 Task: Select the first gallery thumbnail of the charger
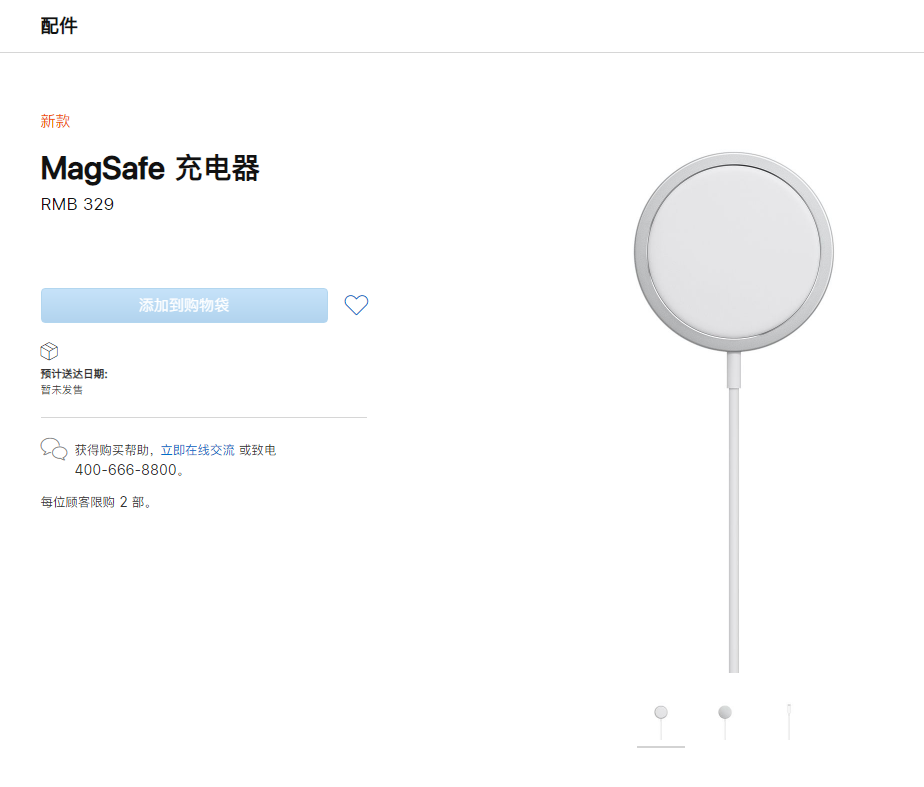(x=660, y=716)
